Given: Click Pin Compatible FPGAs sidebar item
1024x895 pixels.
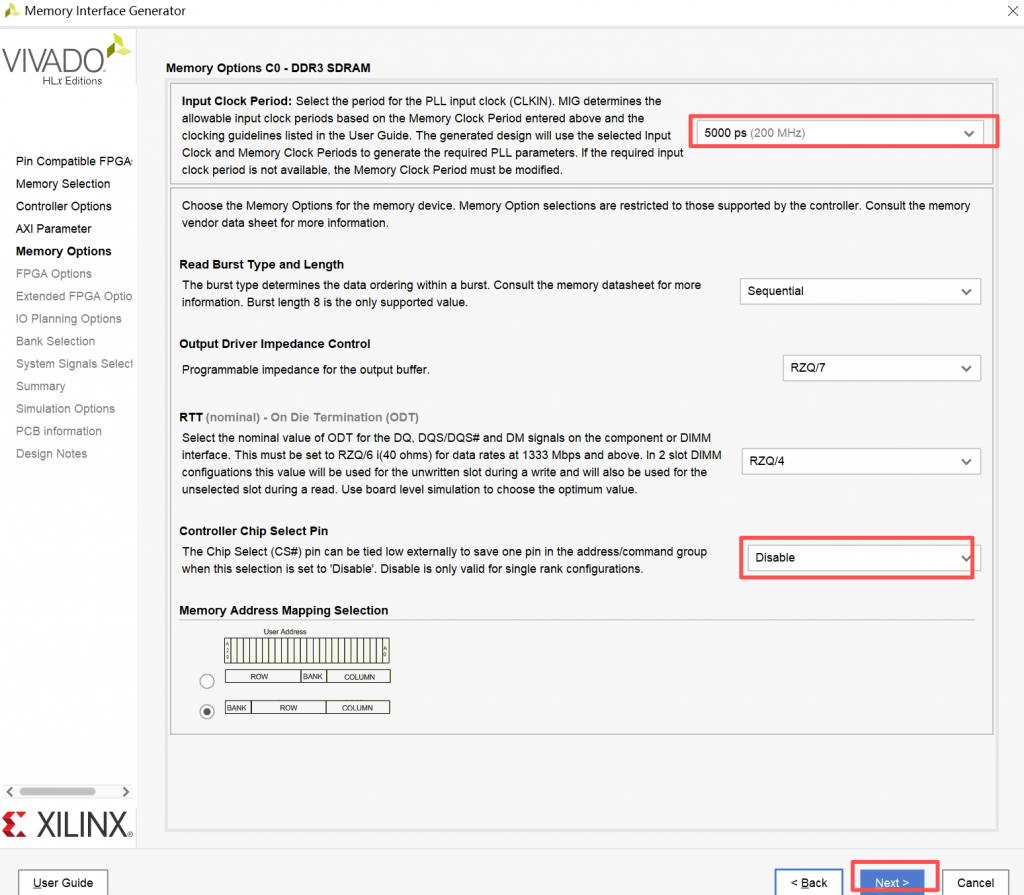Looking at the screenshot, I should pos(74,161).
